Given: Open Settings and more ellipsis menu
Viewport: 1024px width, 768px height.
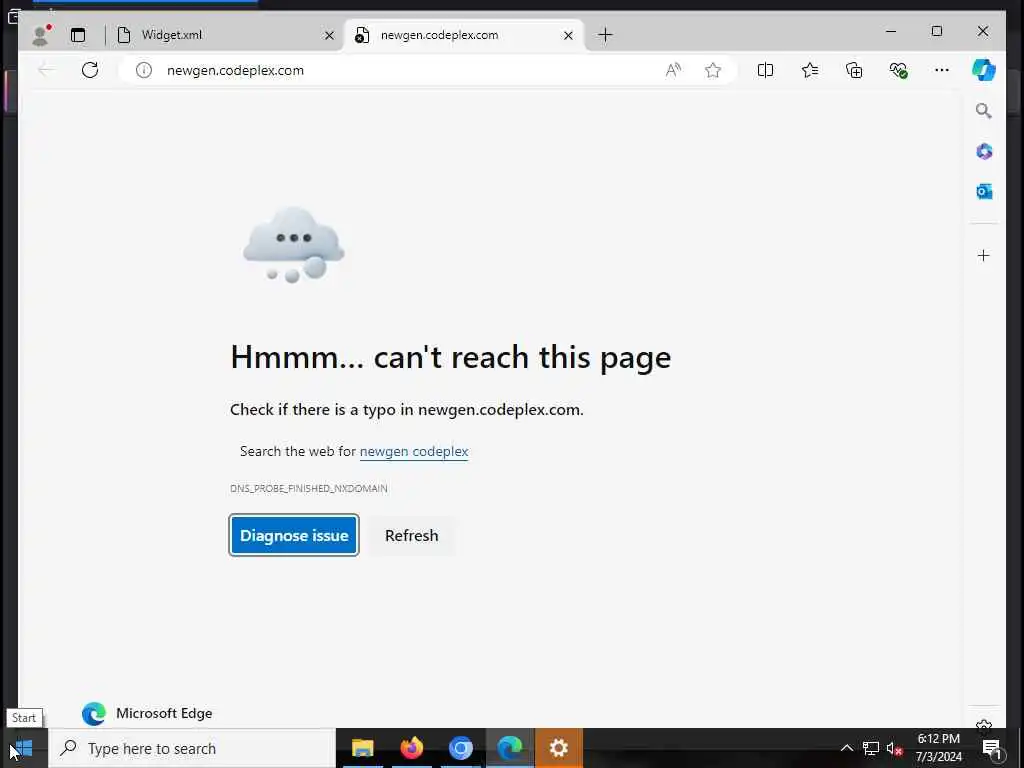Looking at the screenshot, I should 942,70.
